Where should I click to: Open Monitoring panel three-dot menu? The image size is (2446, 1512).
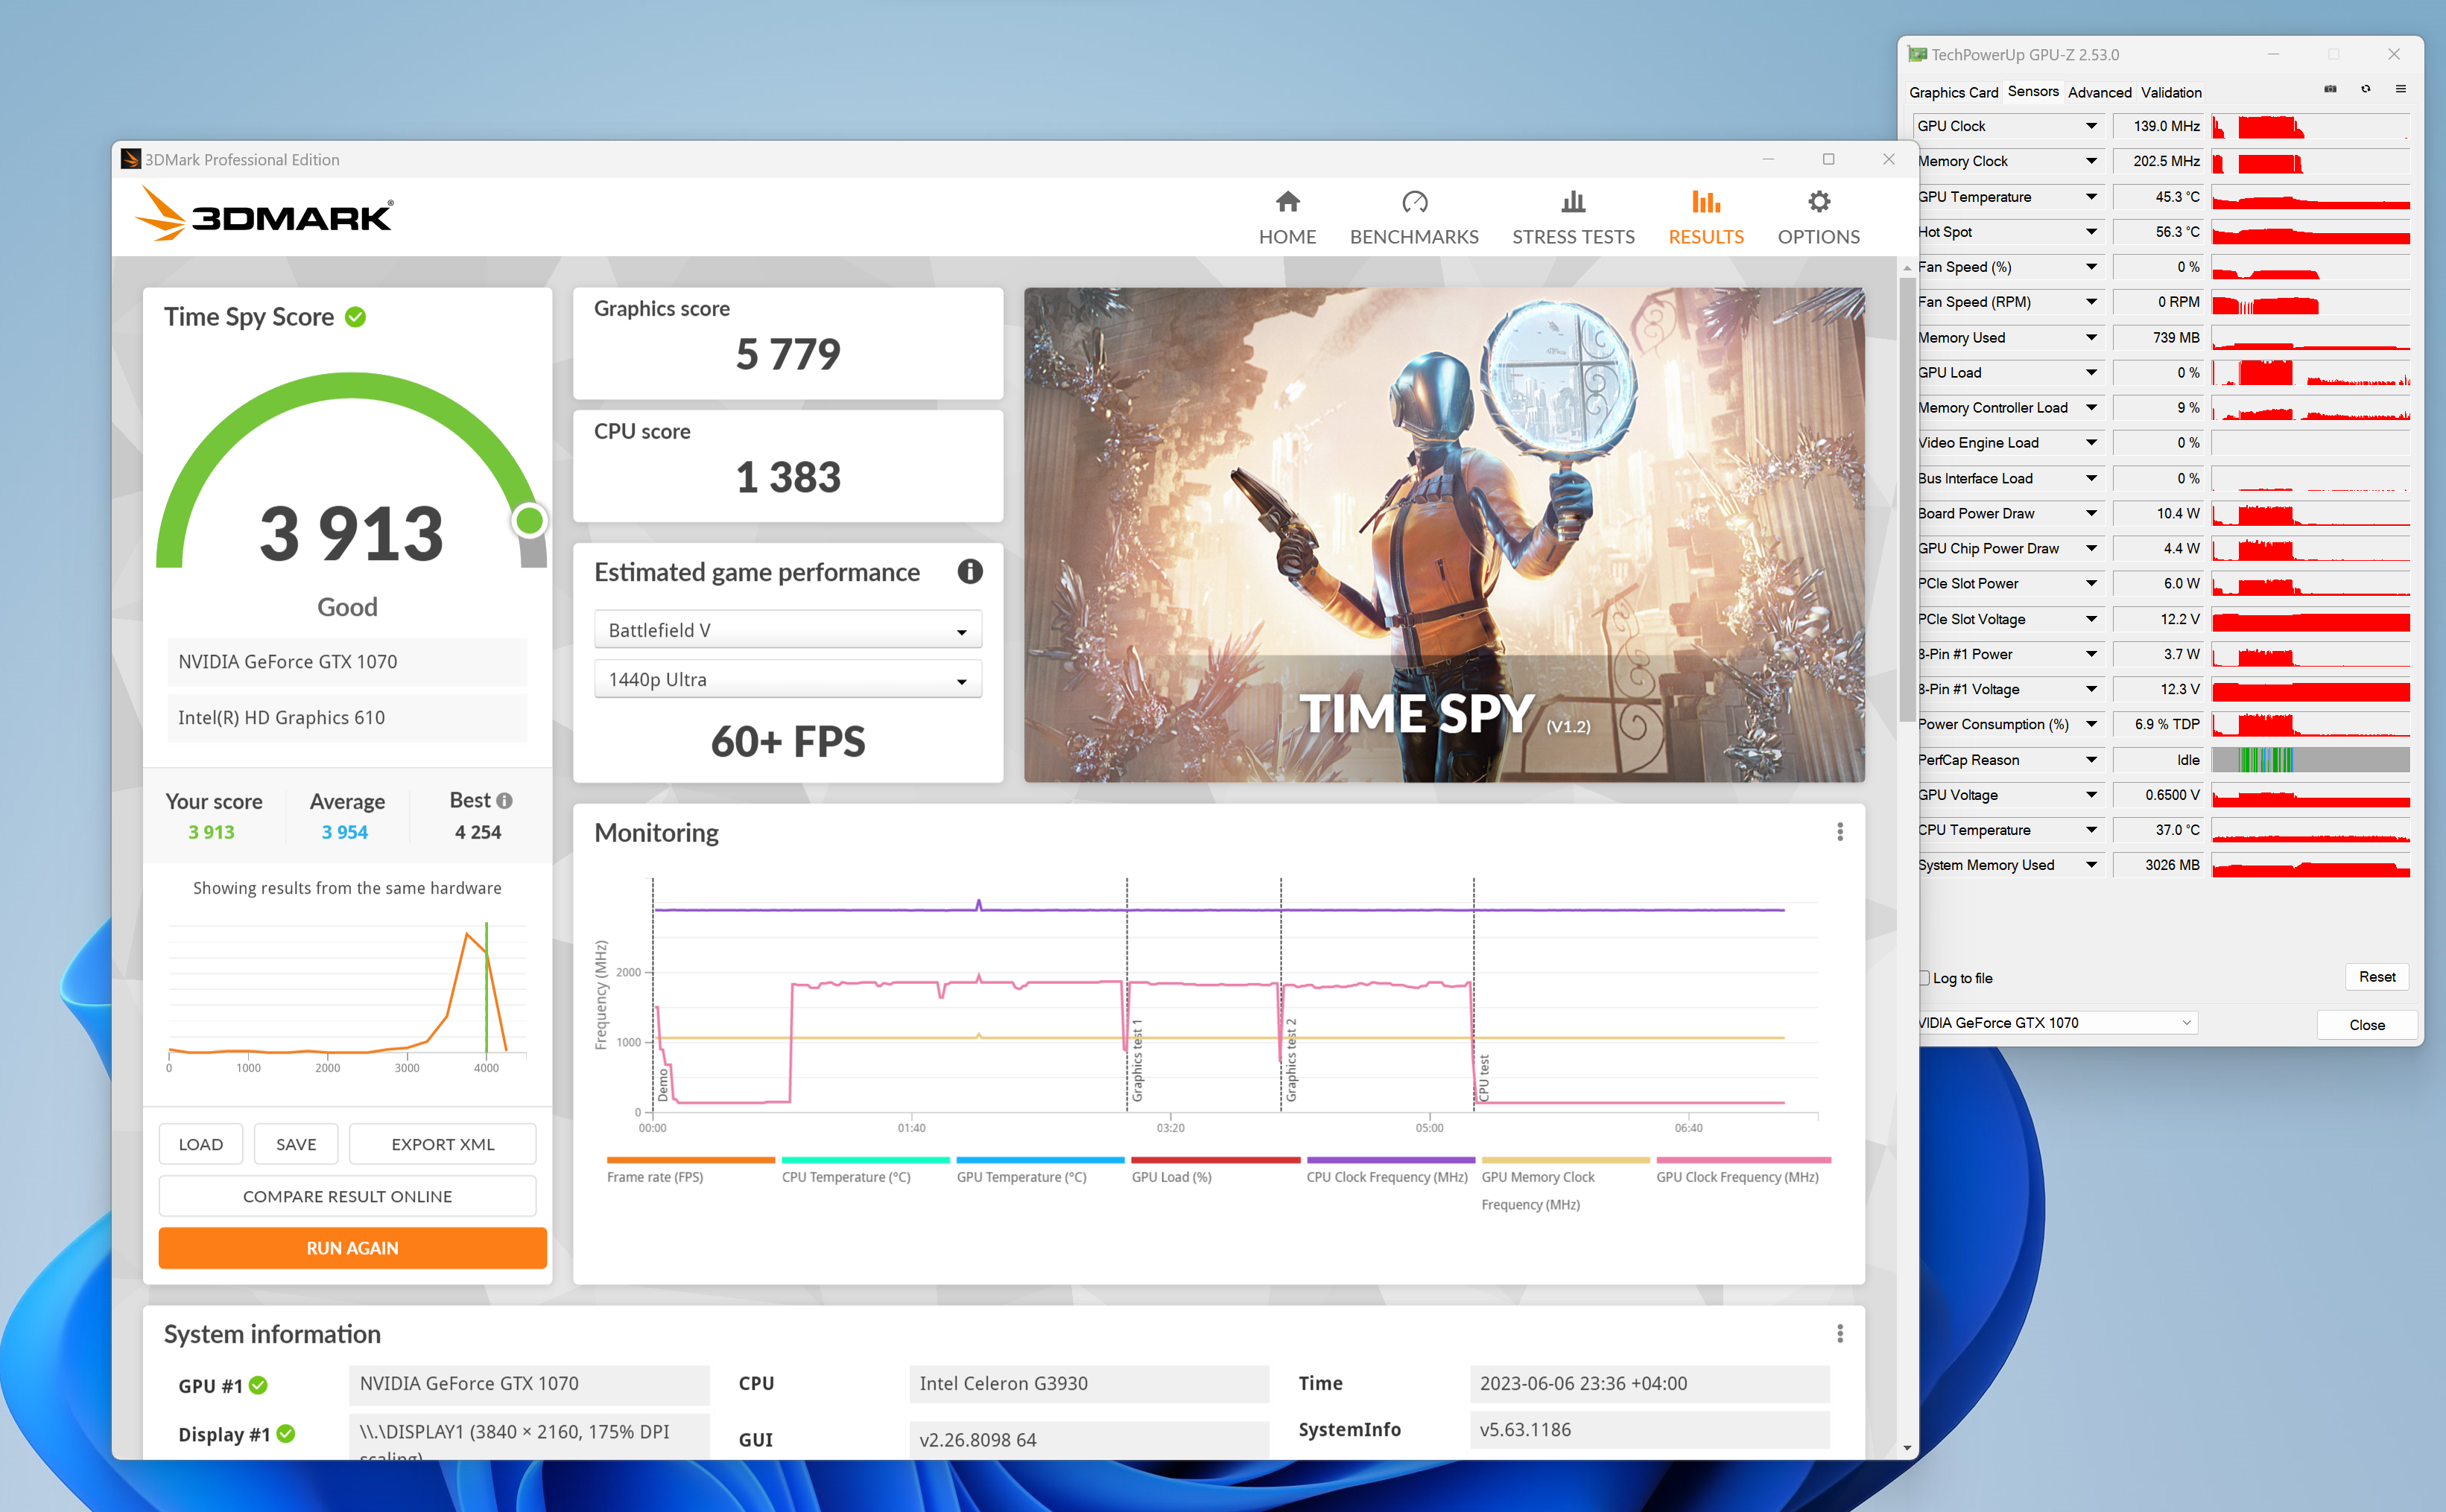coord(1839,832)
